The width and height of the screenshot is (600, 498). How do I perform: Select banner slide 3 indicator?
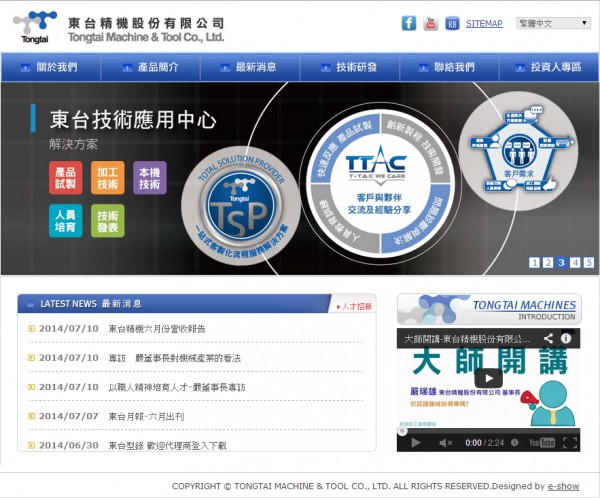(561, 263)
